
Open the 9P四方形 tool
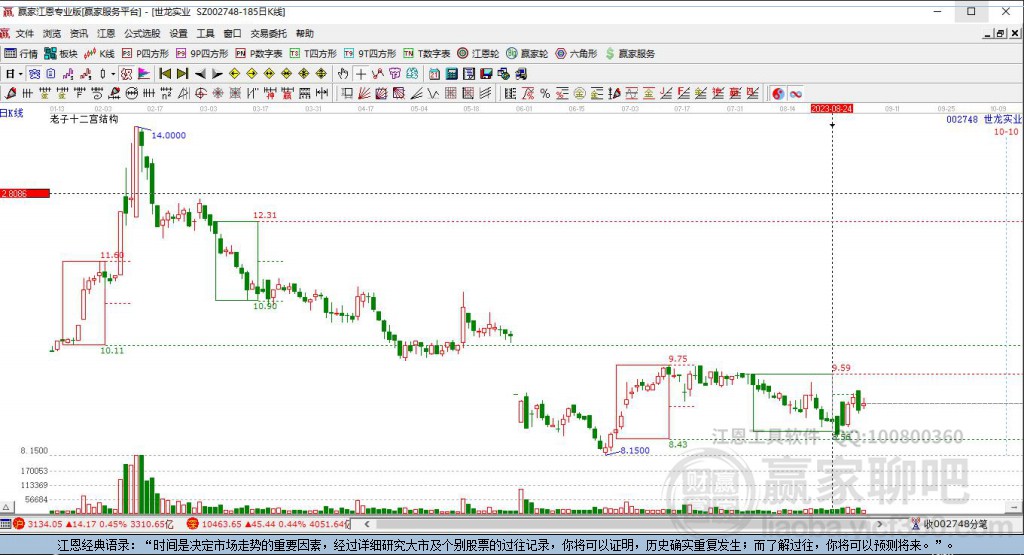tap(202, 54)
